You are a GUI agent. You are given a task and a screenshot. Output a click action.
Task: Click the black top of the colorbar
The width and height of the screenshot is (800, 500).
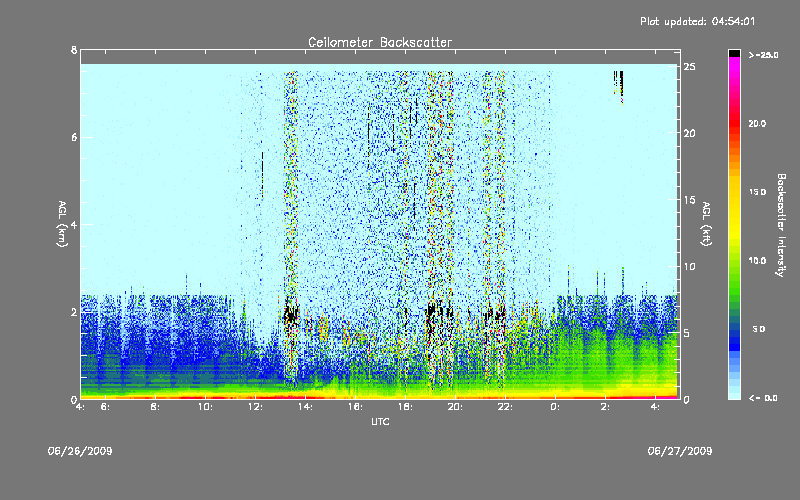point(734,53)
